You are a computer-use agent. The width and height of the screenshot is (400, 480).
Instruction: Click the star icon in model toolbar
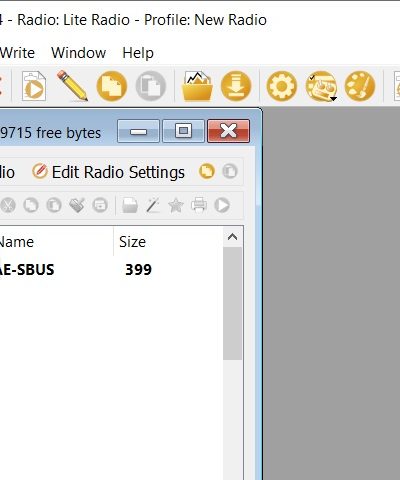(x=176, y=205)
